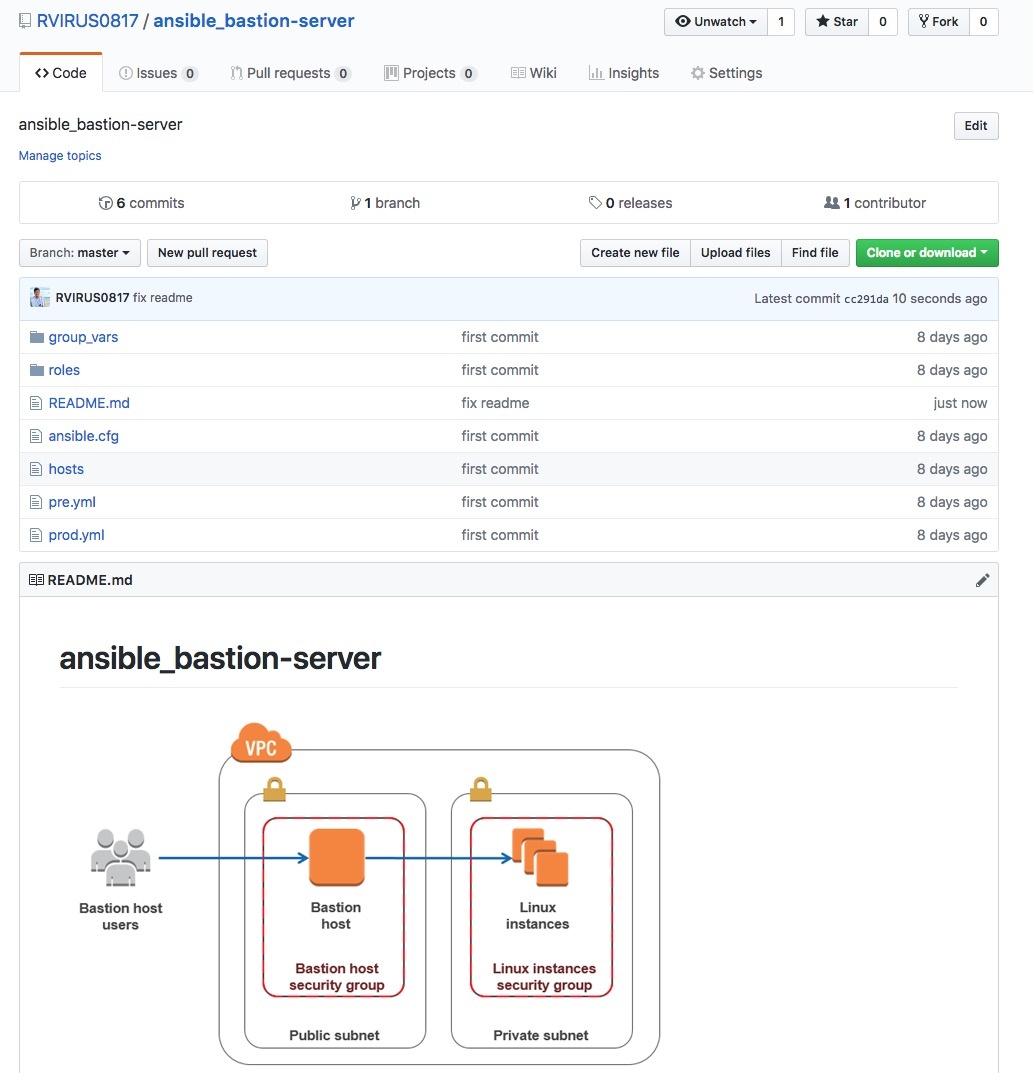
Task: Click the roles folder icon
Action: (37, 370)
